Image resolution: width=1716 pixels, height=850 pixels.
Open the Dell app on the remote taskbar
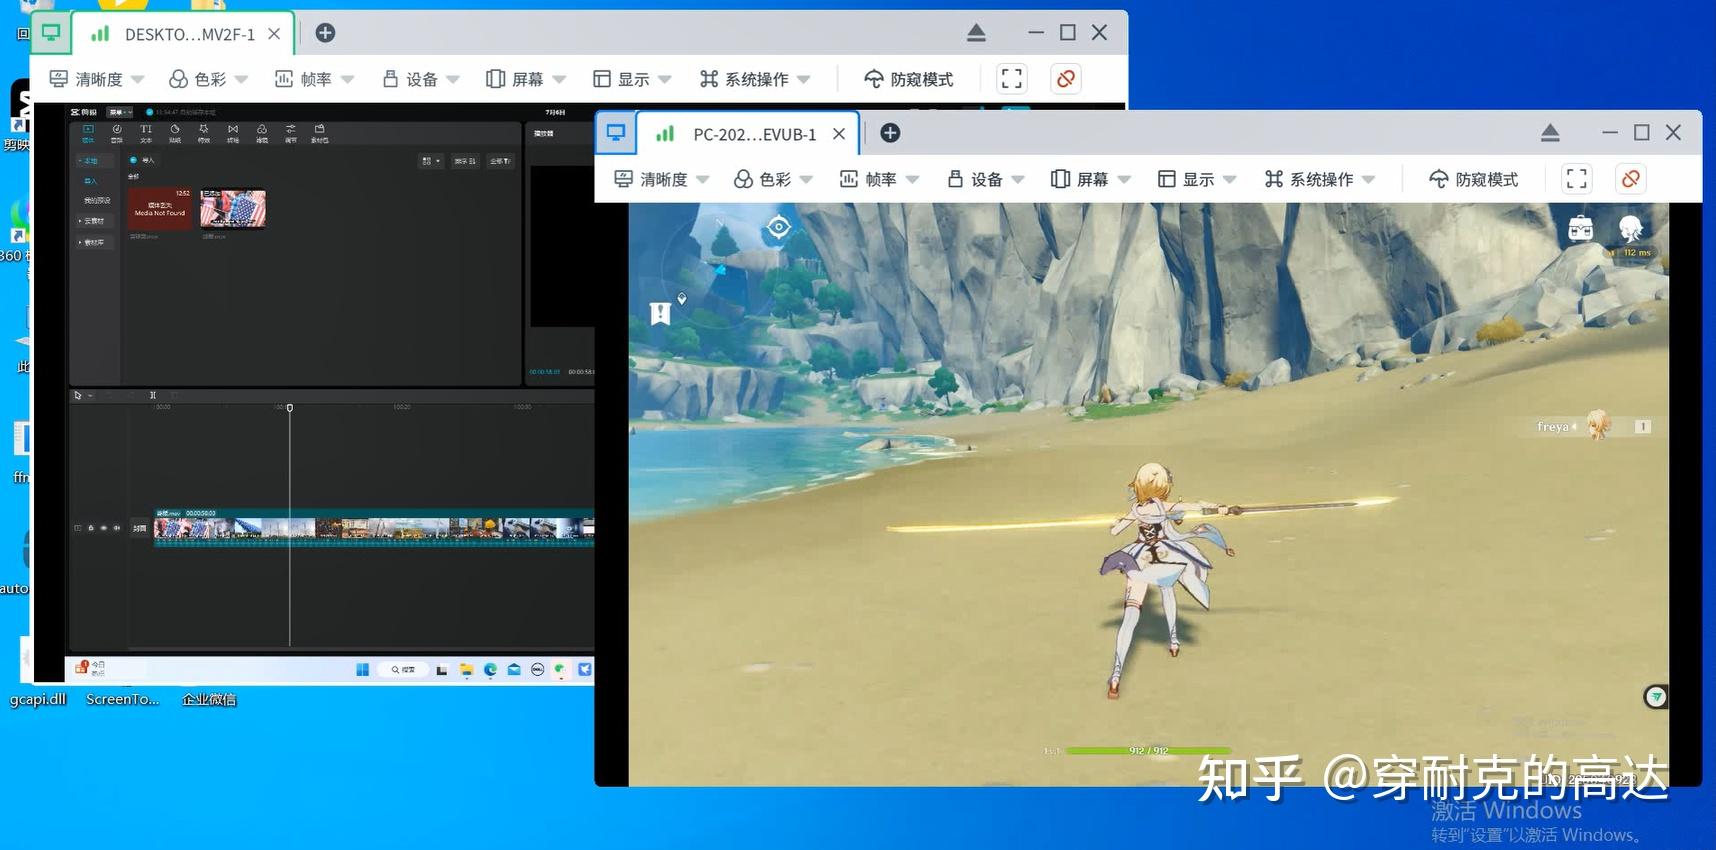click(x=537, y=669)
